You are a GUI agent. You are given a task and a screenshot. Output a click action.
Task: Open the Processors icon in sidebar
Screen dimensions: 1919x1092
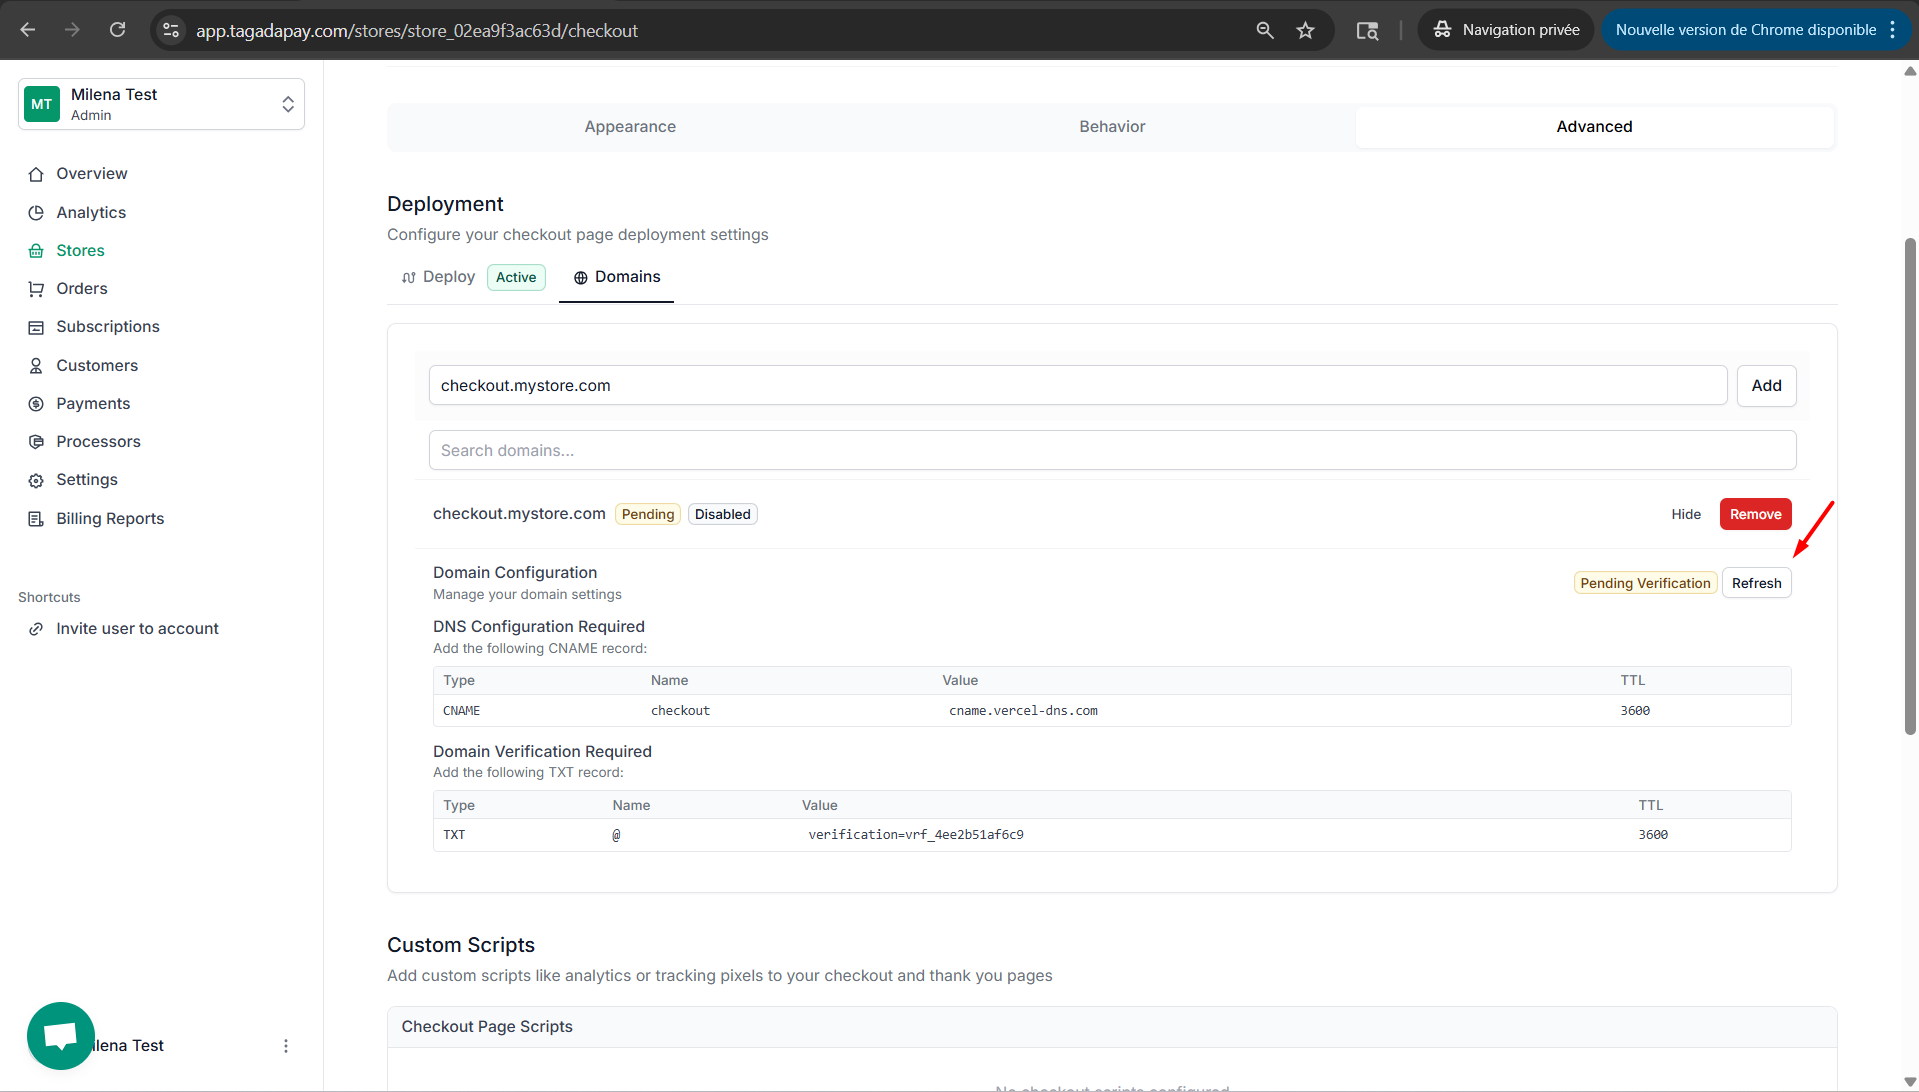click(36, 442)
